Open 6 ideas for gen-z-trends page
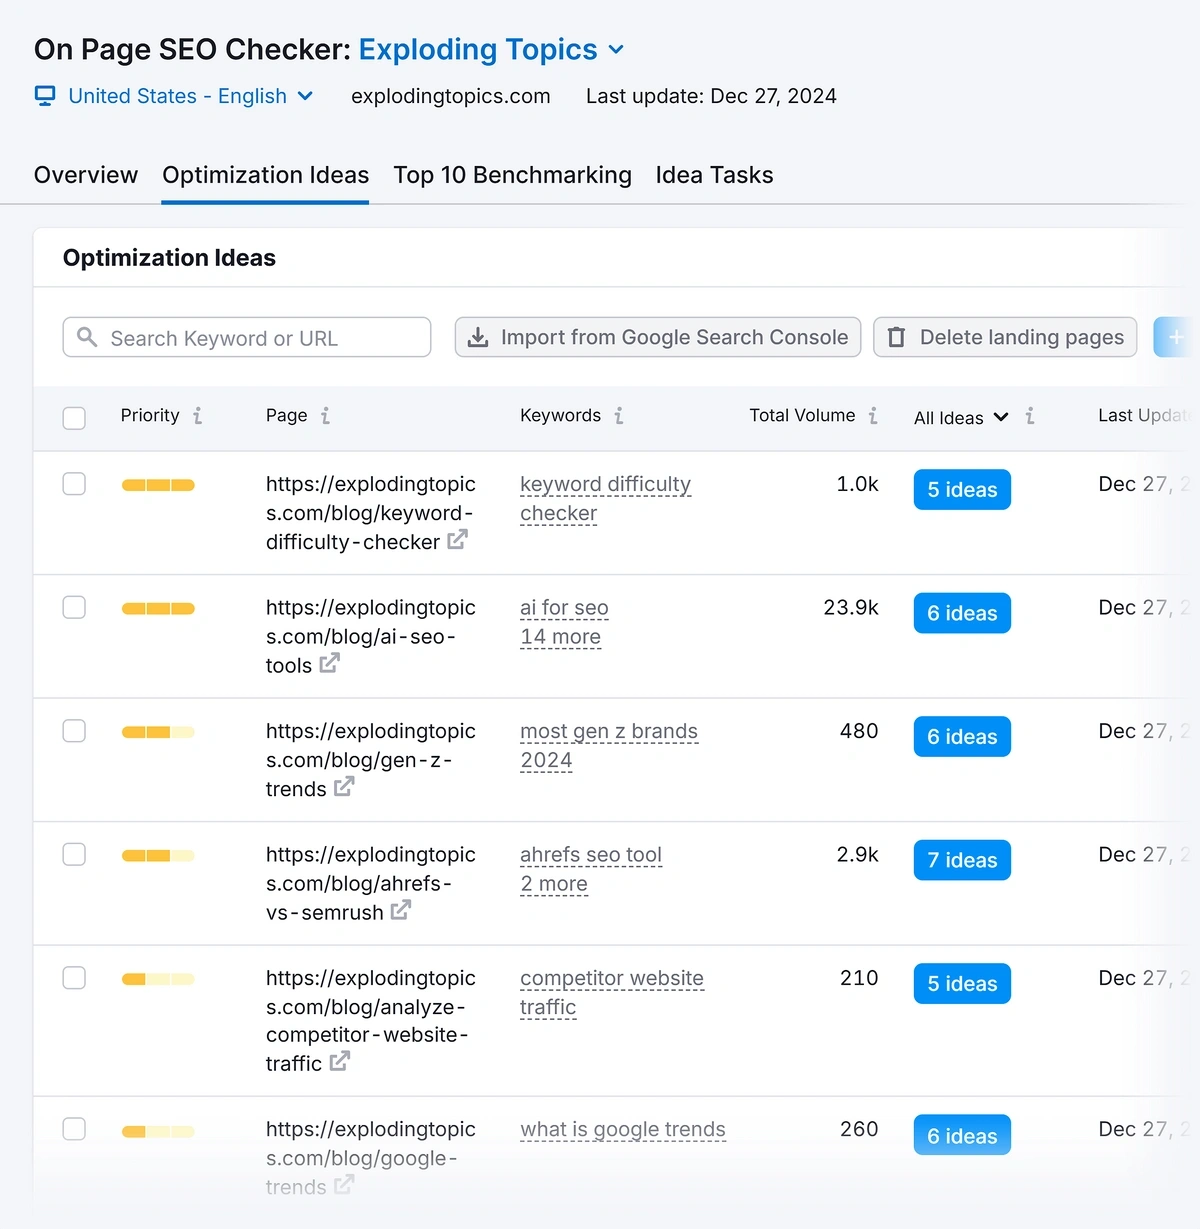This screenshot has height=1229, width=1200. tap(962, 737)
